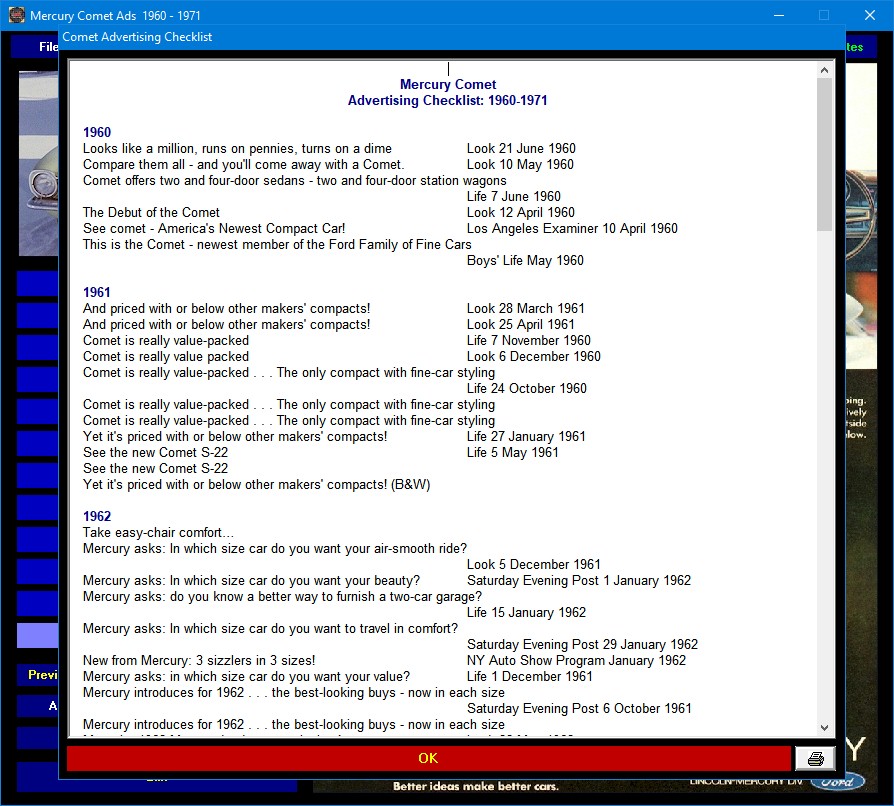The width and height of the screenshot is (894, 806).
Task: Click 'want to travel in comfort?' line
Action: point(270,628)
